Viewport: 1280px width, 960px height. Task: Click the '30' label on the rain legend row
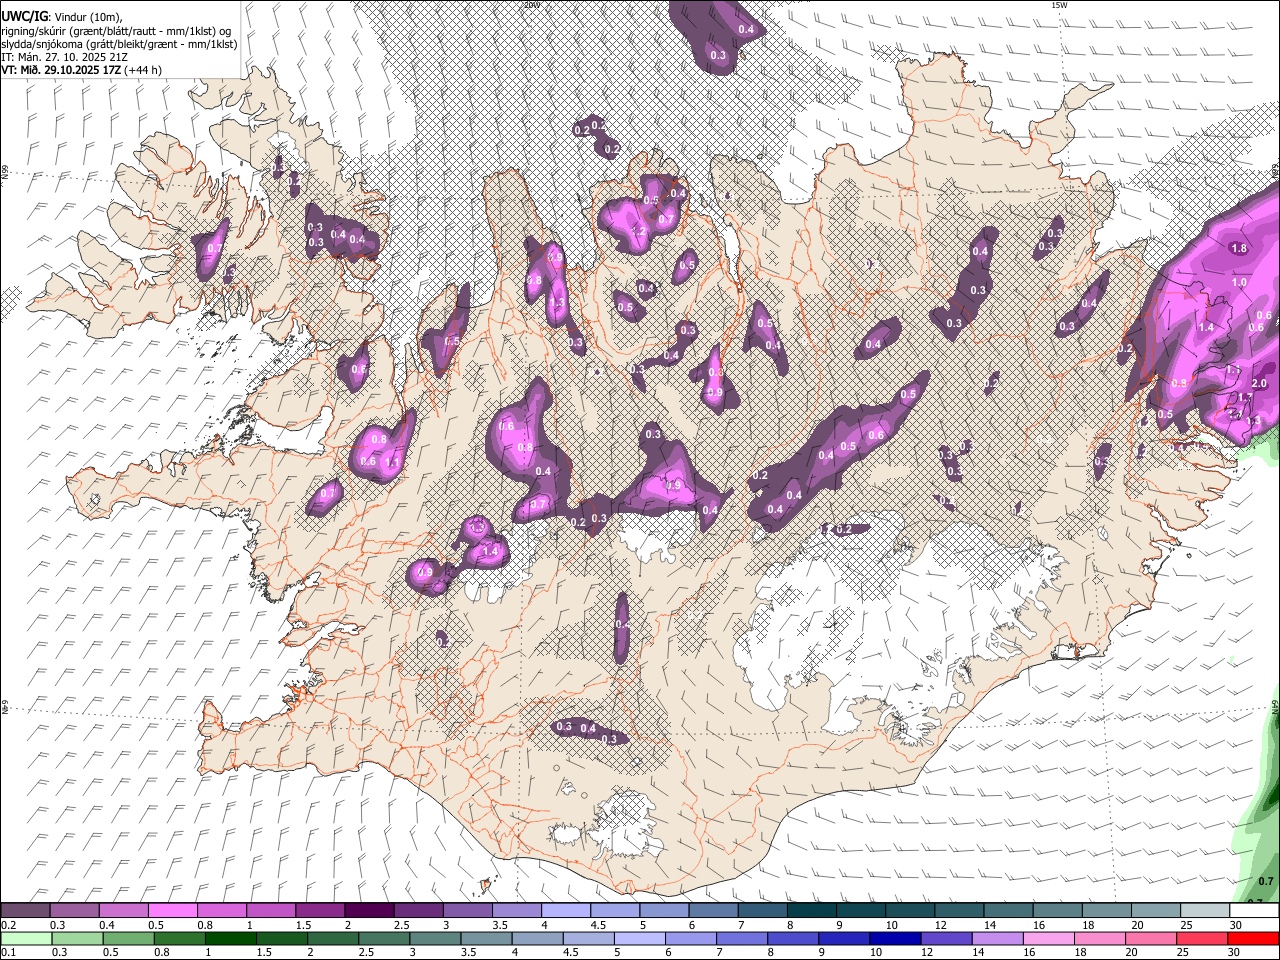(1236, 952)
